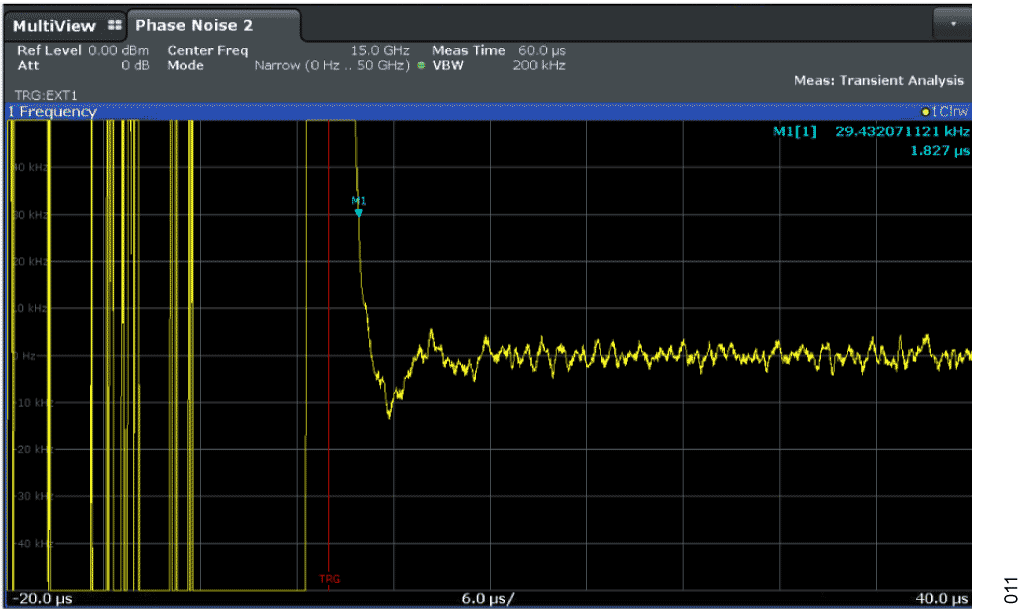Open the Center Freq 15.0 GHz field
This screenshot has height=611, width=1024.
tap(288, 50)
